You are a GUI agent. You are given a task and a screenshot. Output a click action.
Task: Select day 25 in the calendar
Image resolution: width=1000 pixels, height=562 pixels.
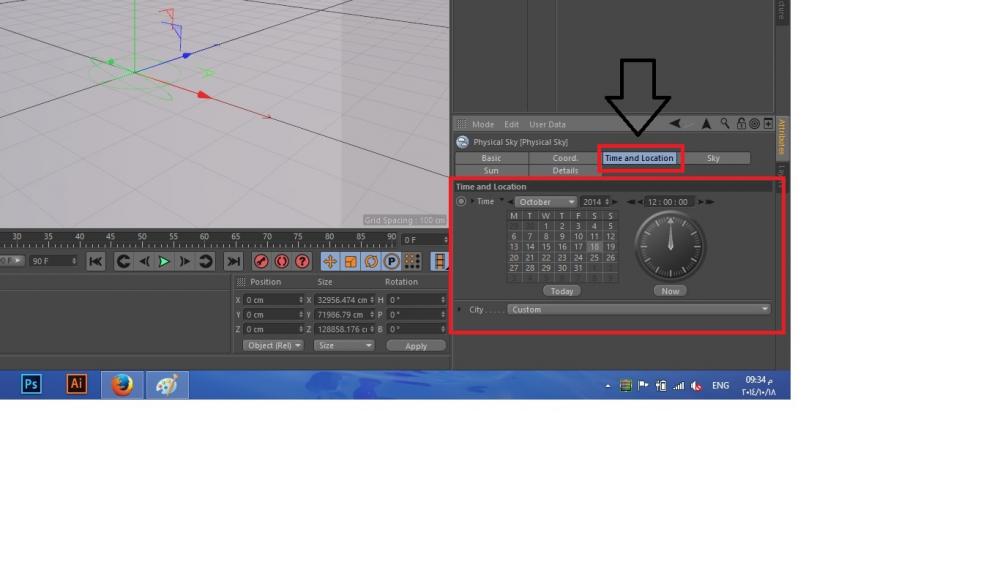tap(594, 258)
